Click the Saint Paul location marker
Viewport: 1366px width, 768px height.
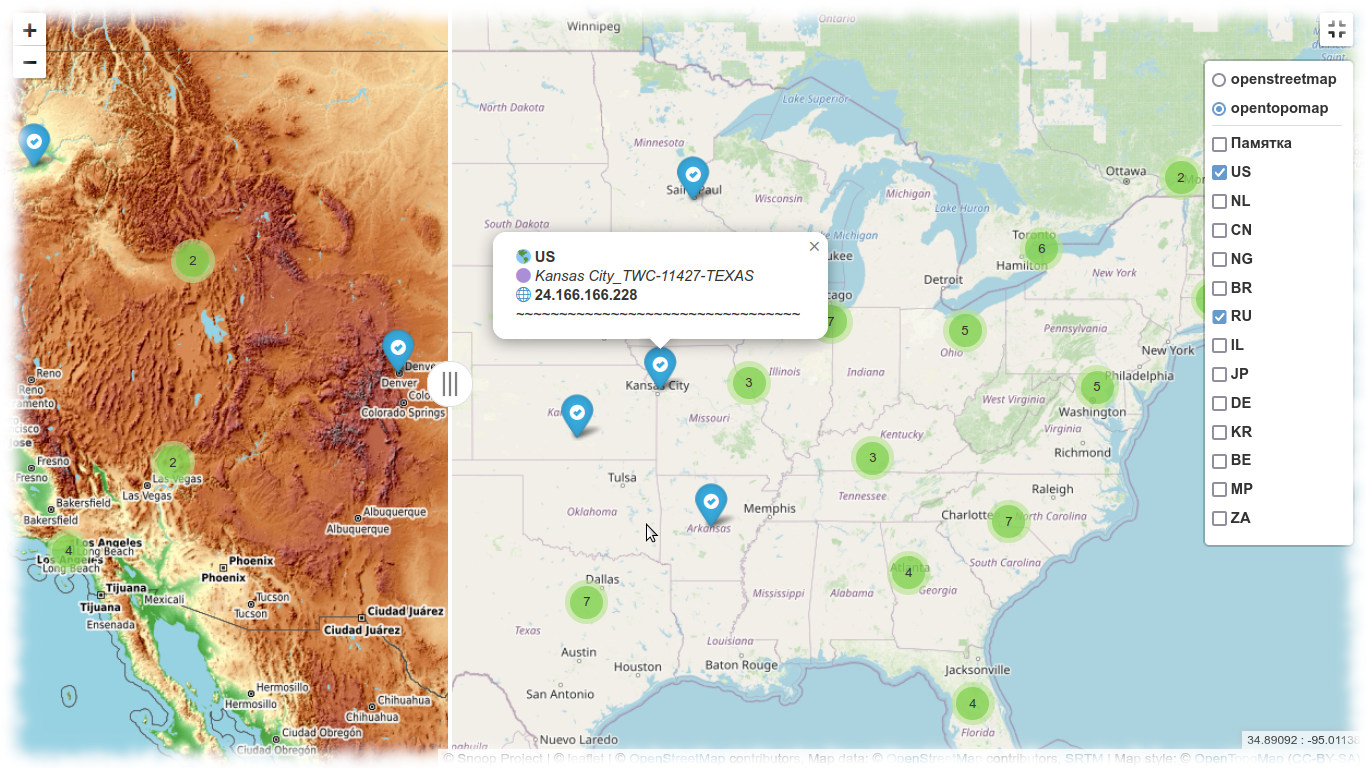pos(693,176)
